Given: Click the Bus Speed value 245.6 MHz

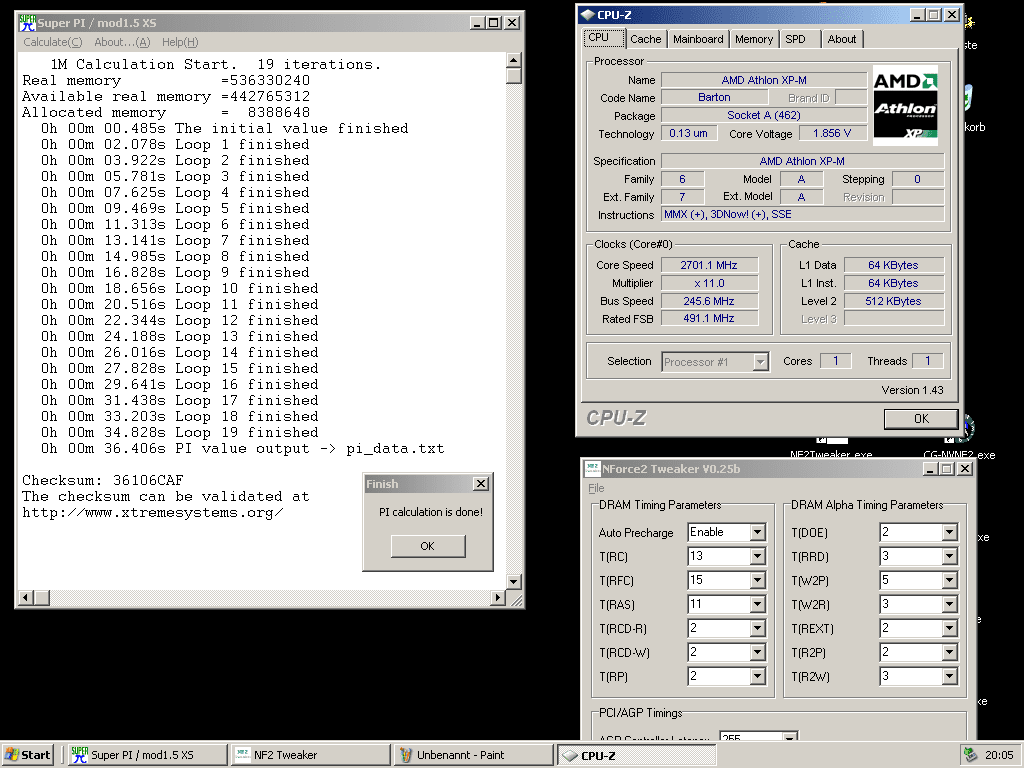Looking at the screenshot, I should click(709, 301).
